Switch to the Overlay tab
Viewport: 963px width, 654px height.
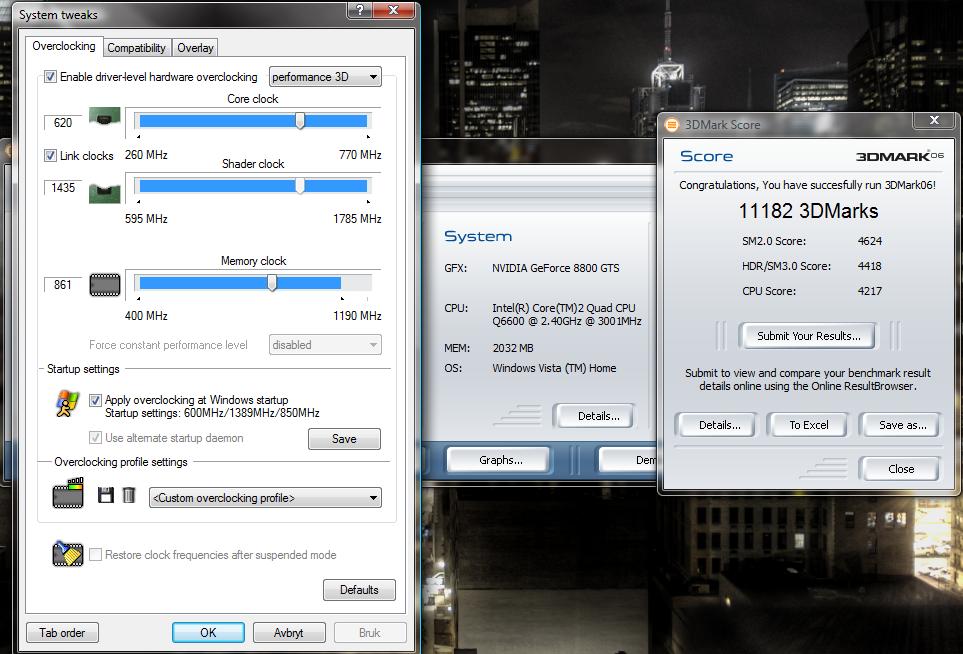[195, 48]
